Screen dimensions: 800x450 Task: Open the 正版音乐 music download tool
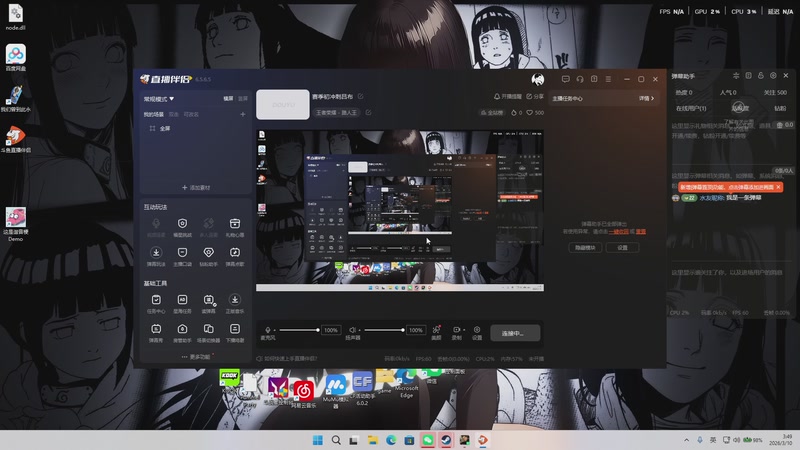click(235, 304)
